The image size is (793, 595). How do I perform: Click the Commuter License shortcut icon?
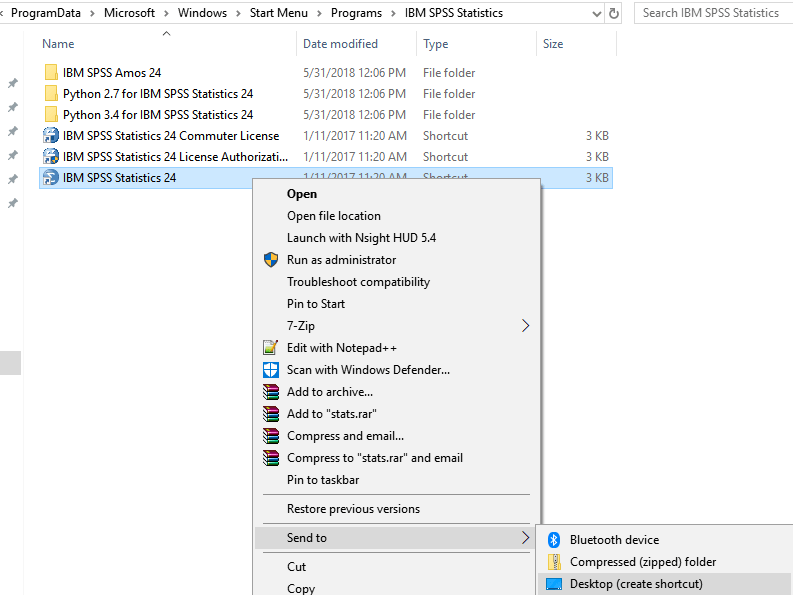coord(51,136)
